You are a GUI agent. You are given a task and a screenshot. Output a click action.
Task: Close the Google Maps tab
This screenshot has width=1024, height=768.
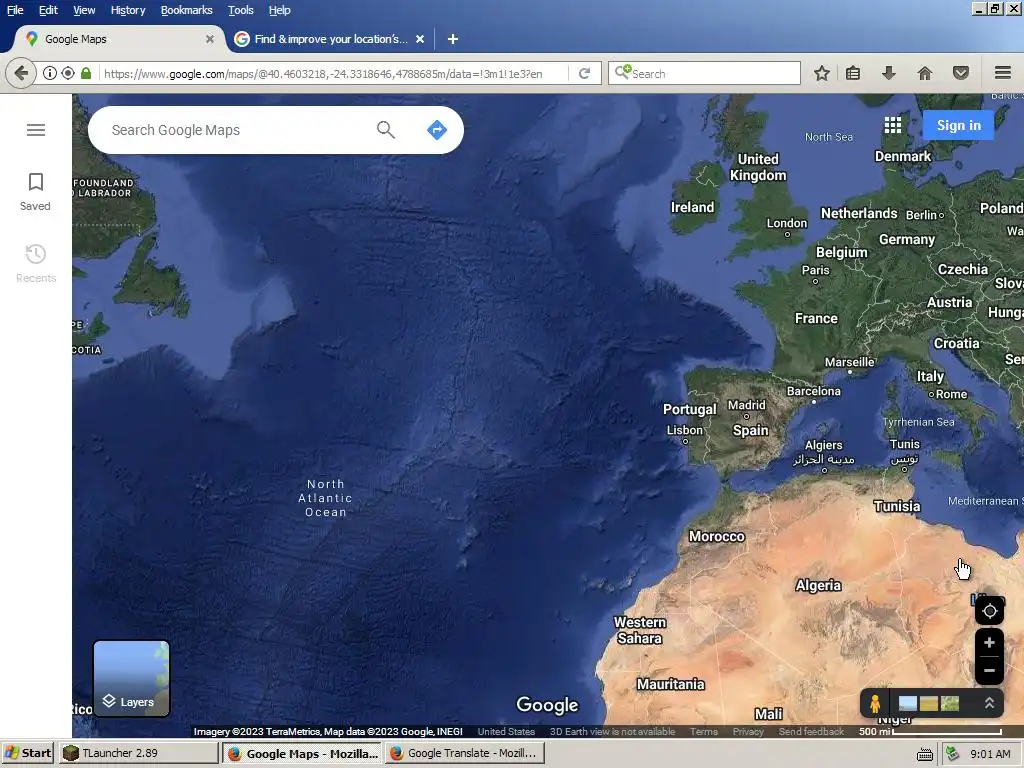[210, 39]
